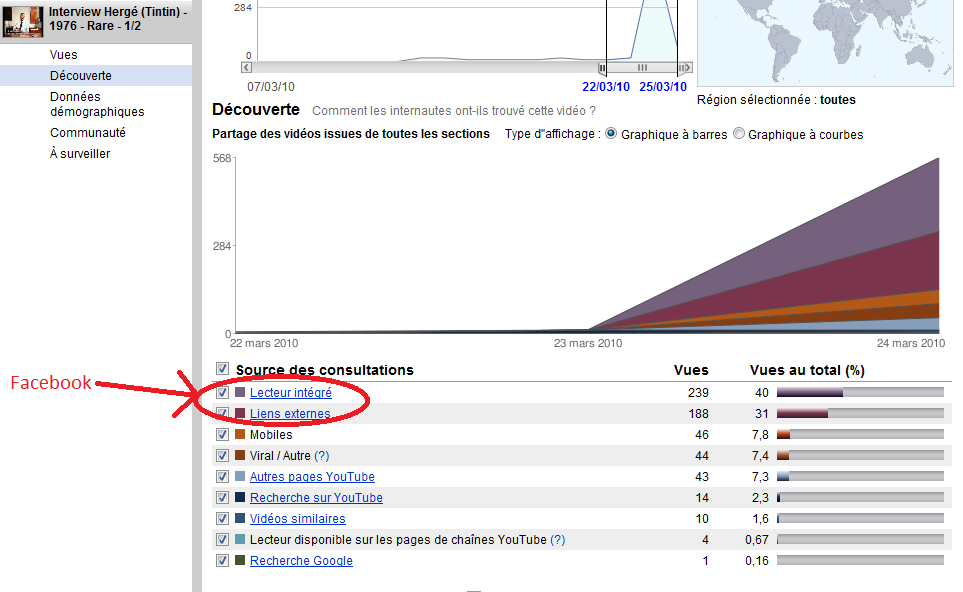Toggle the Source des consultations master checkbox
Screen dimensions: 963x592
(x=222, y=368)
